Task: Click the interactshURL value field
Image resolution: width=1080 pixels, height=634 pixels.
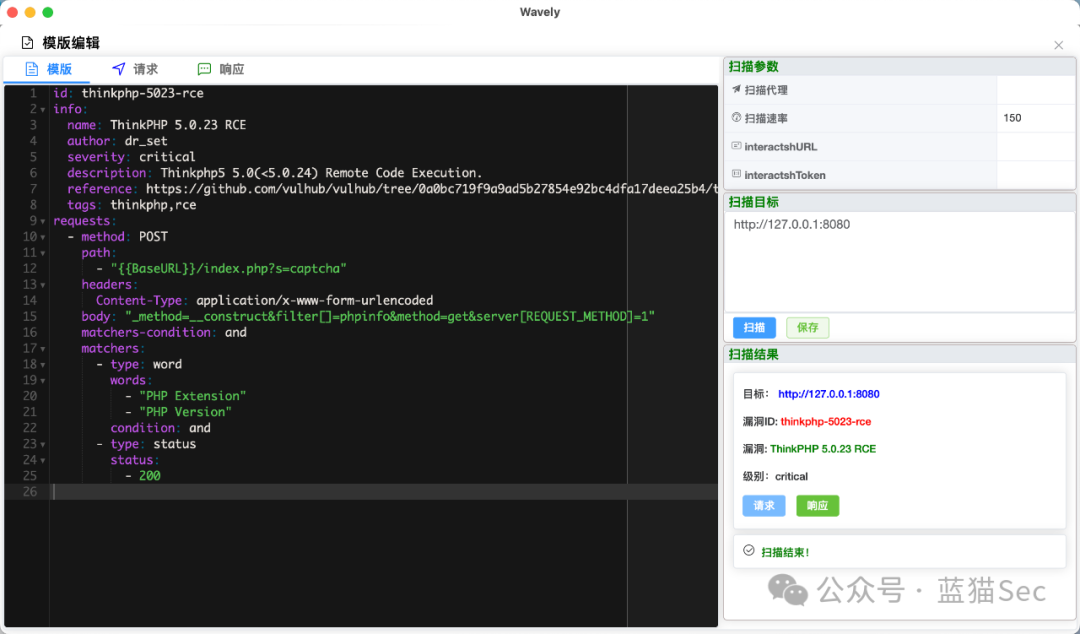Action: coord(1035,146)
